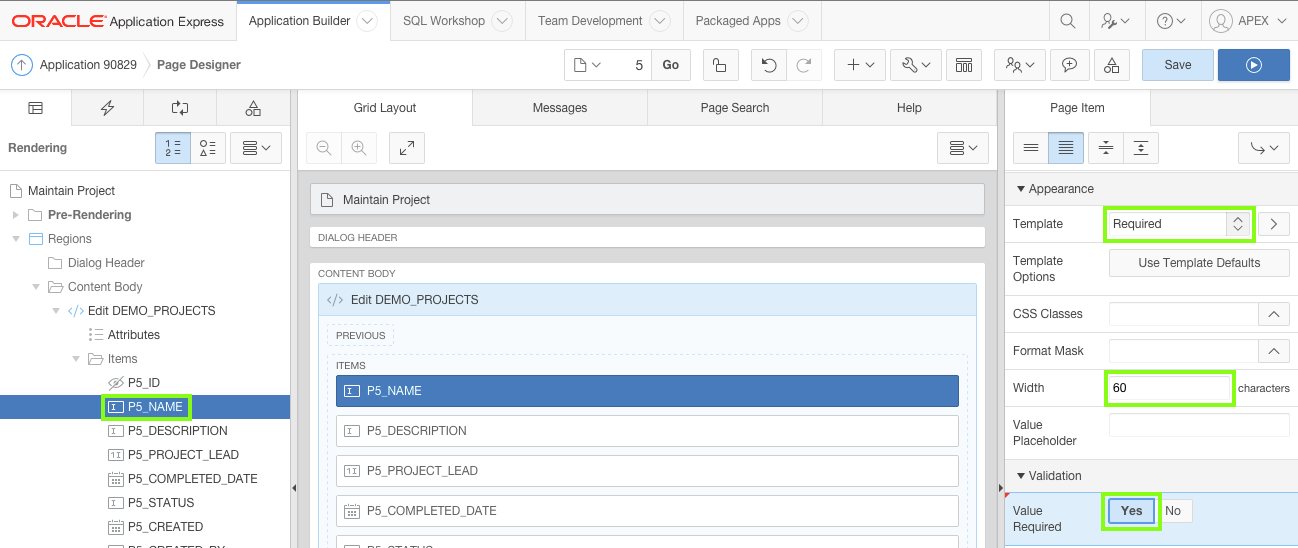1298x548 pixels.
Task: Toggle Show All properties view
Action: pos(1066,148)
